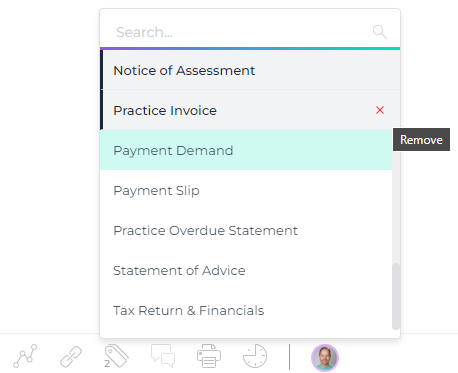The height and width of the screenshot is (373, 458).
Task: Open the workflow graph icon
Action: pyautogui.click(x=25, y=356)
